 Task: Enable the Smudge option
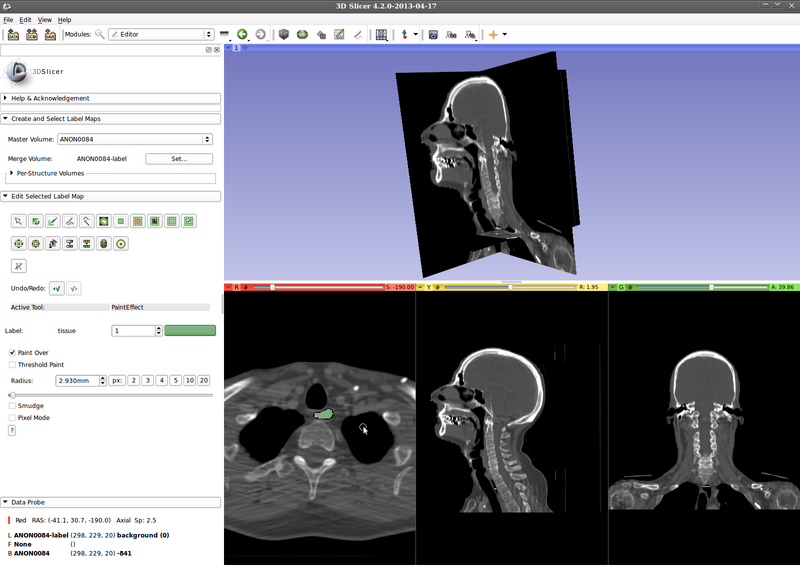[13, 405]
